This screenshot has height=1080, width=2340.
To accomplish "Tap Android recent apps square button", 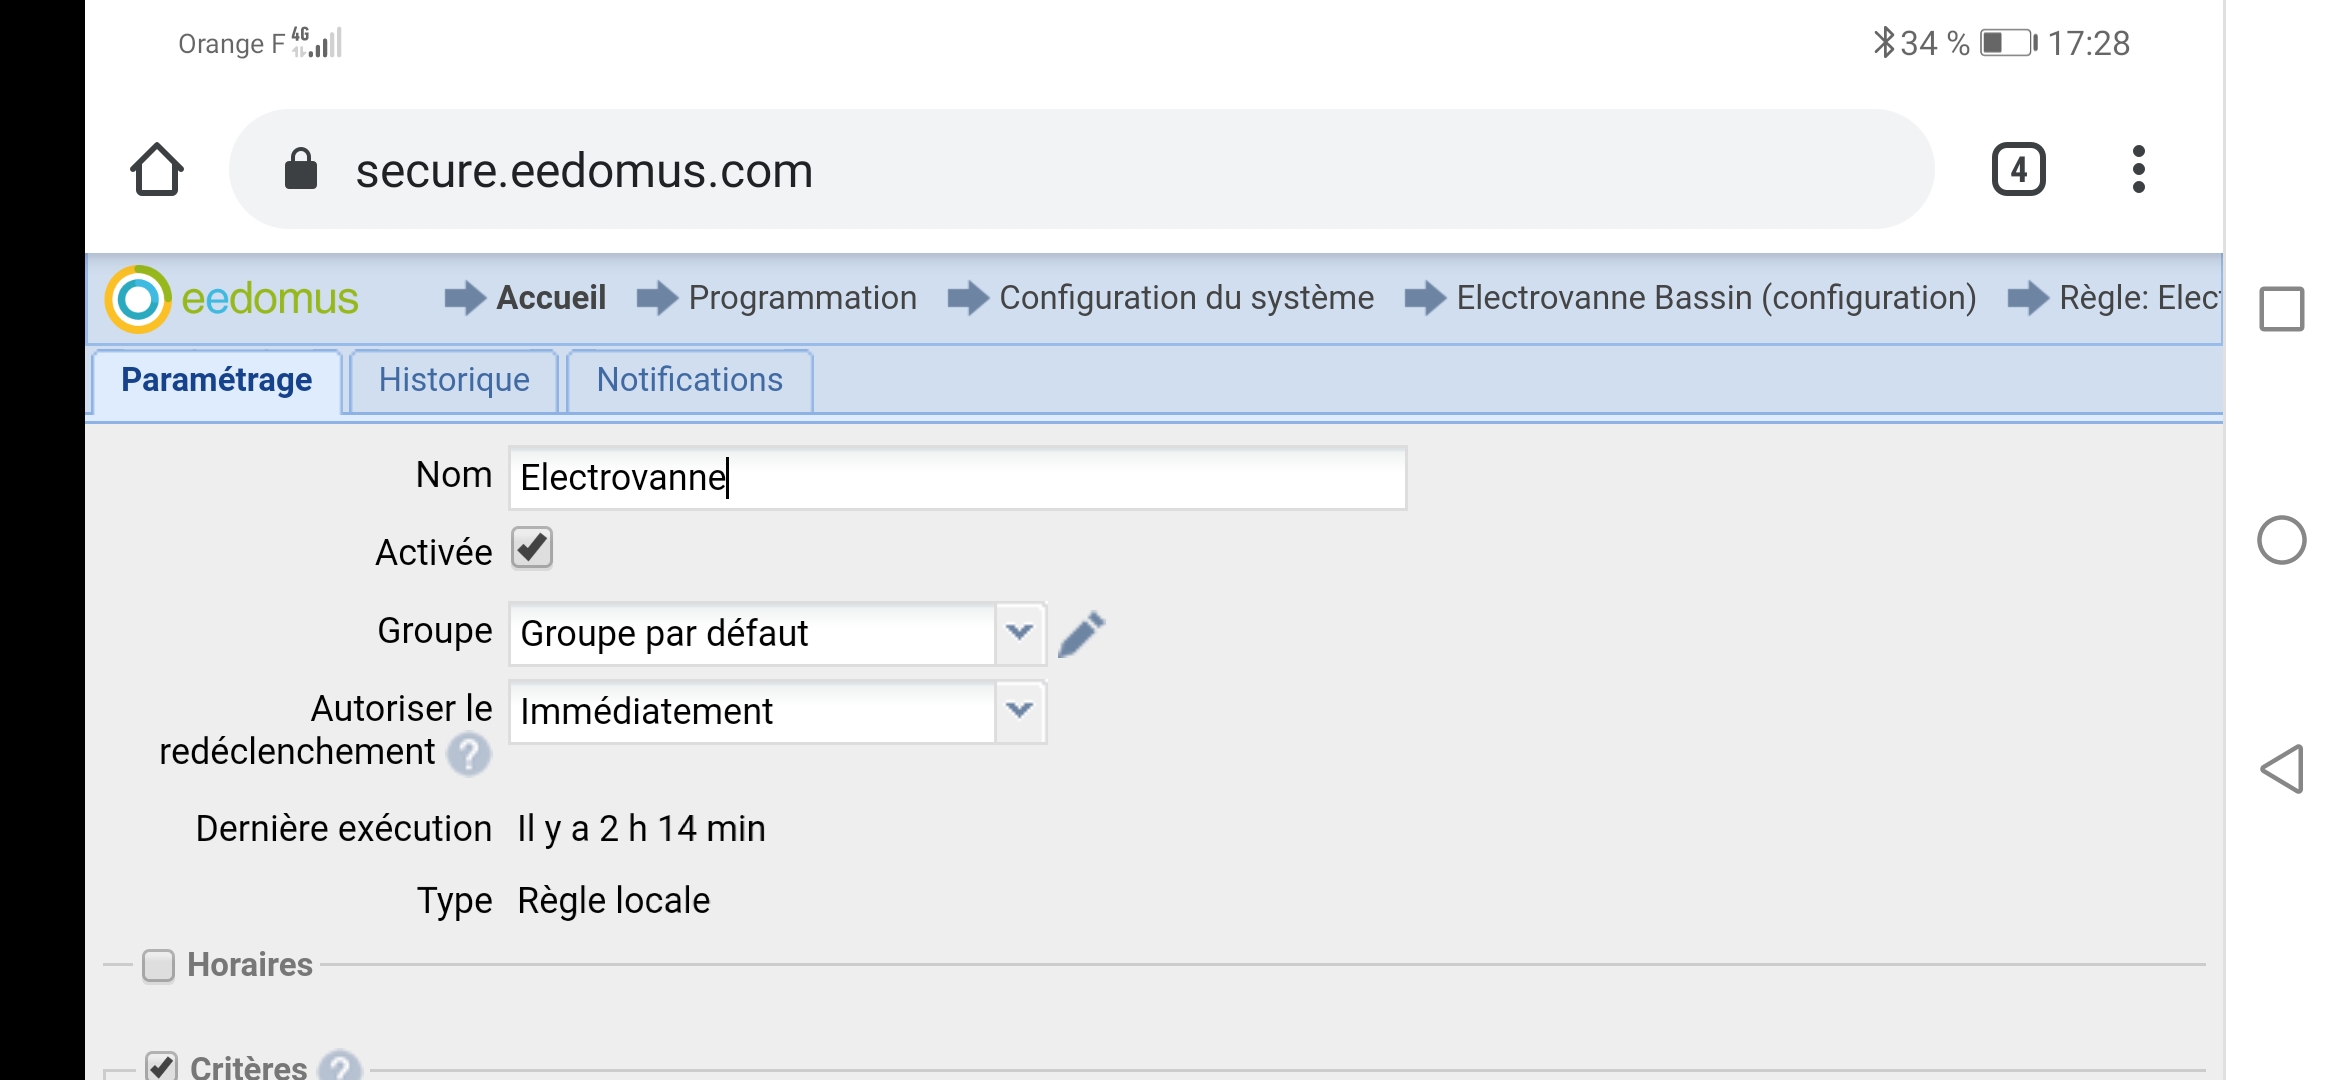I will 2282,308.
